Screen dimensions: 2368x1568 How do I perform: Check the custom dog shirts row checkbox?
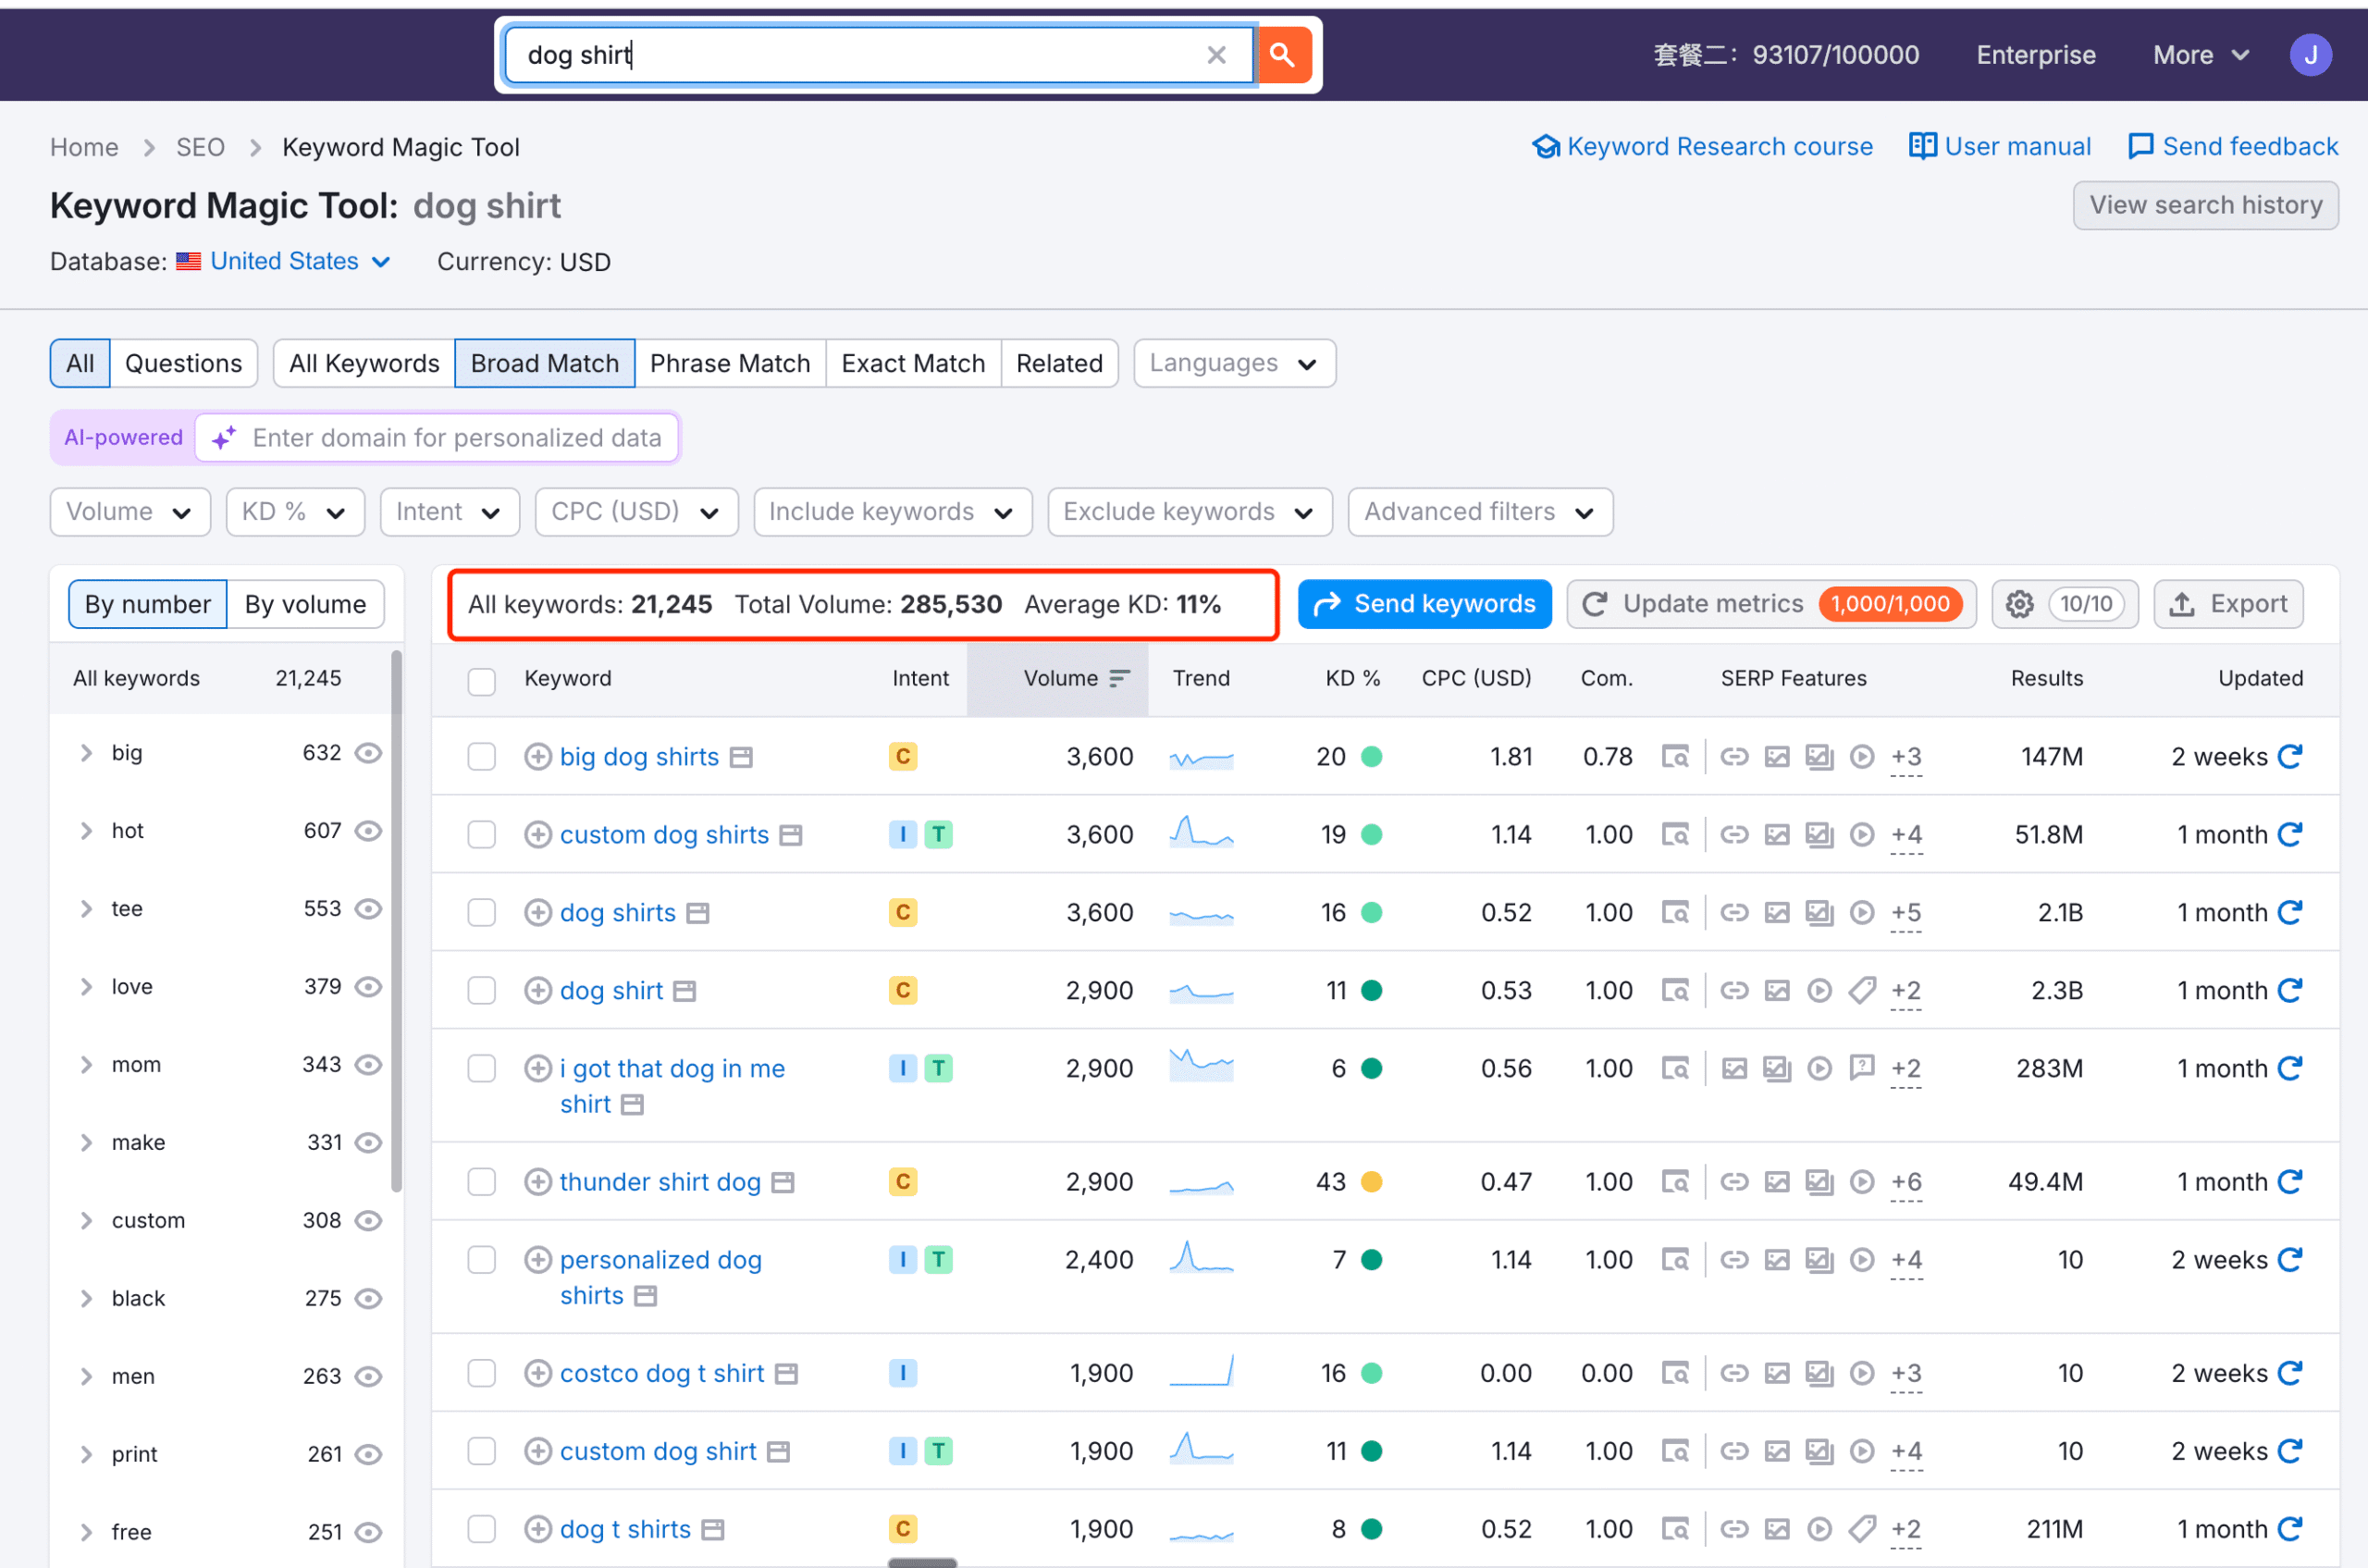482,834
